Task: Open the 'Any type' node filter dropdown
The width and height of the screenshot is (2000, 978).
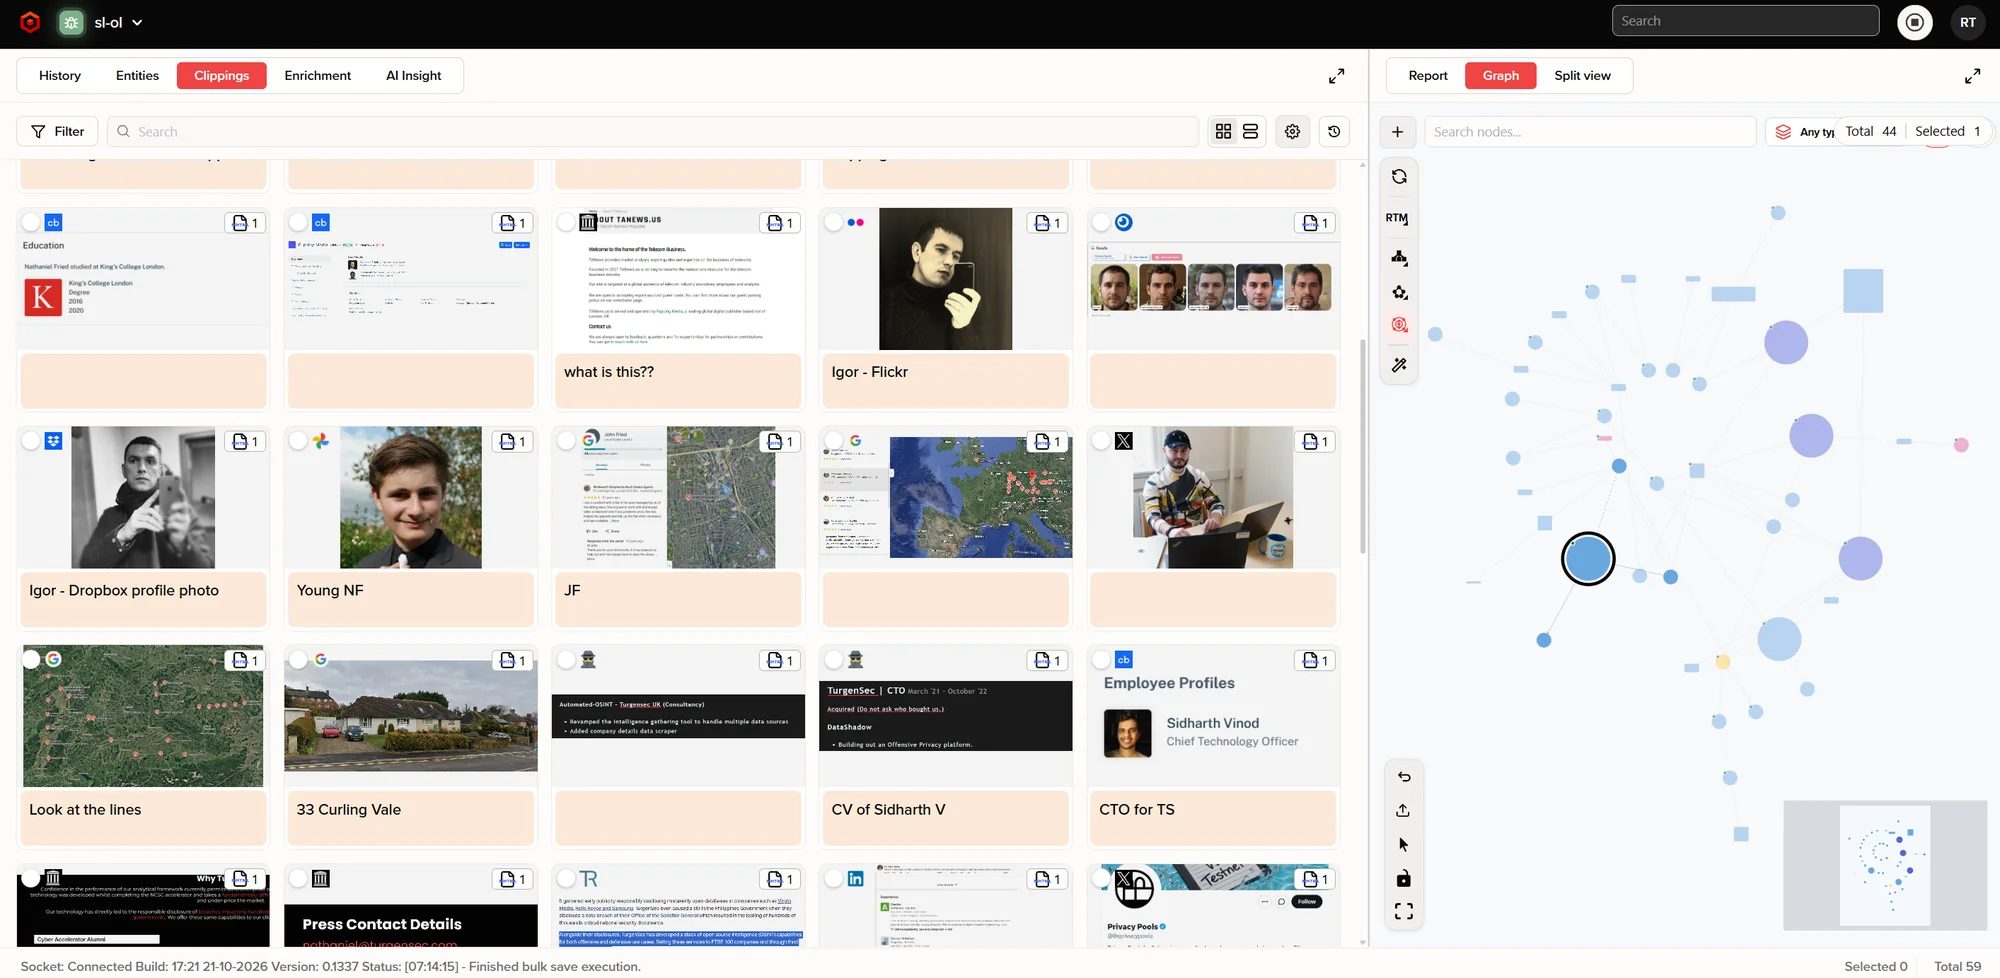Action: [1804, 132]
